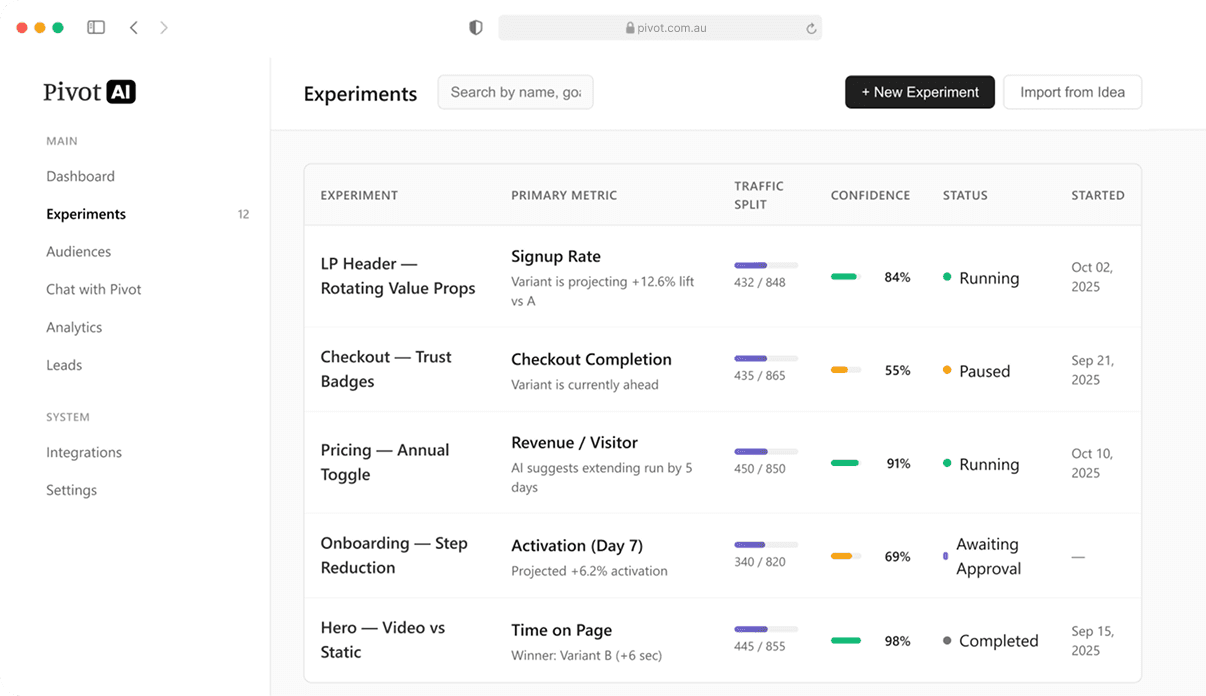Create a New Experiment

[x=919, y=92]
